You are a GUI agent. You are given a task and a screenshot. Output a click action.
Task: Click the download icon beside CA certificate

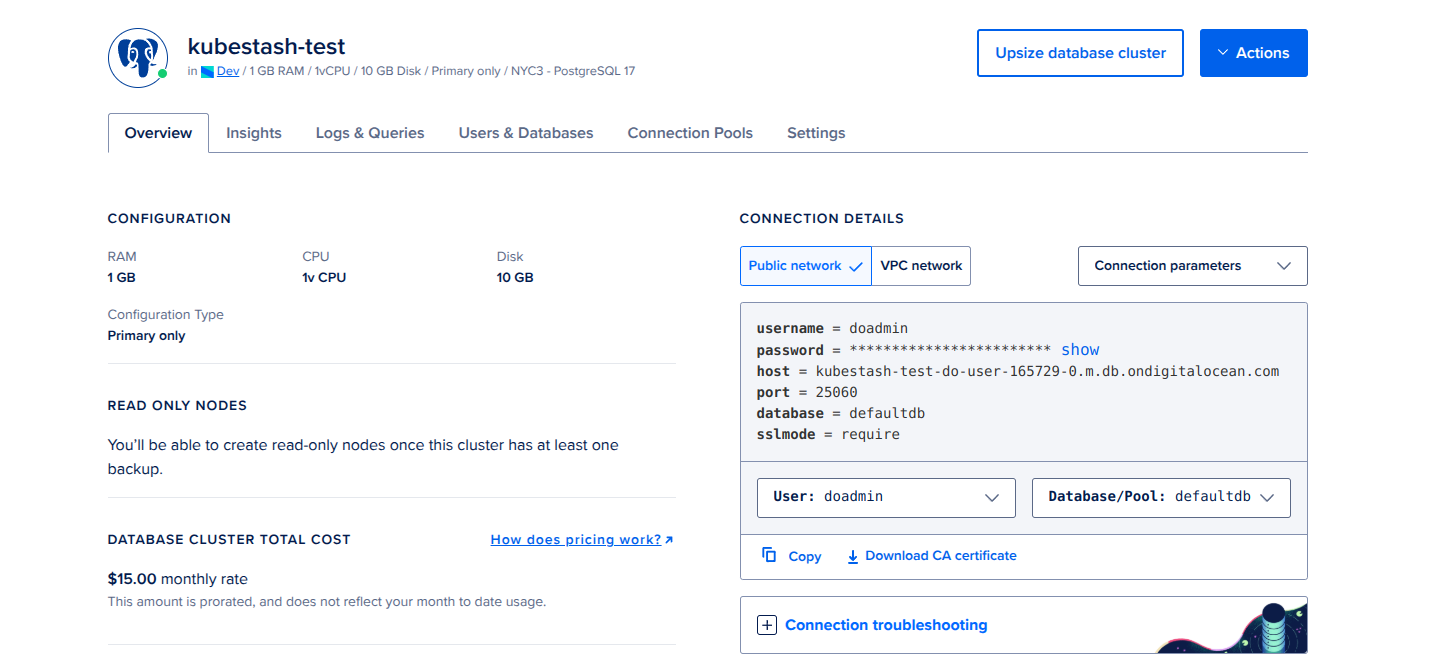point(853,555)
